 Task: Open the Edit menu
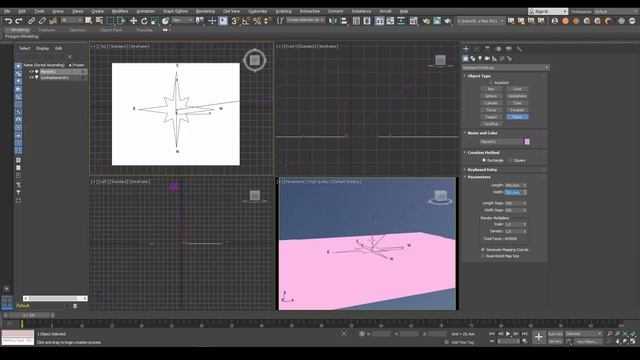(22, 11)
